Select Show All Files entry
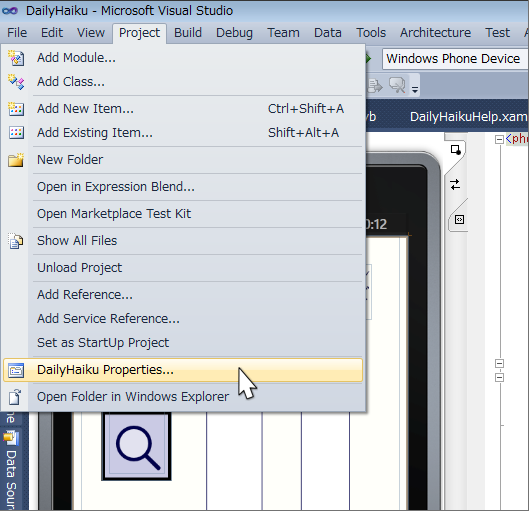Viewport: 529px width, 511px height. [x=183, y=240]
